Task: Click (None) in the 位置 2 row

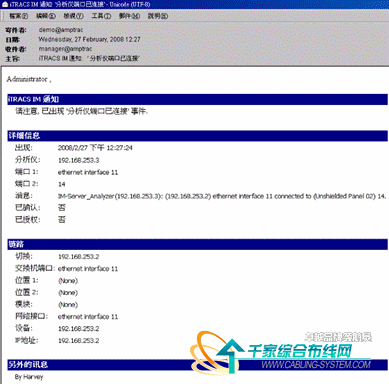Action: [68, 293]
